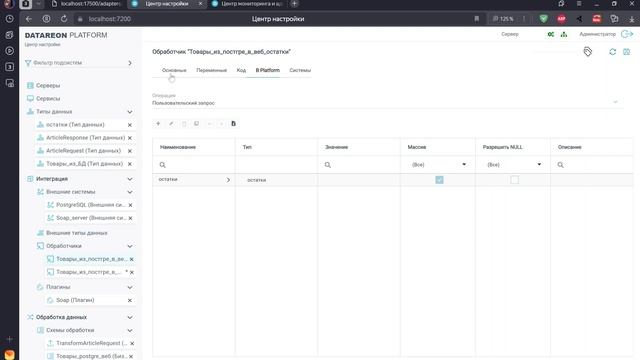This screenshot has height=360, width=640.
Task: Close Soap (Плагин) item
Action: [130, 300]
